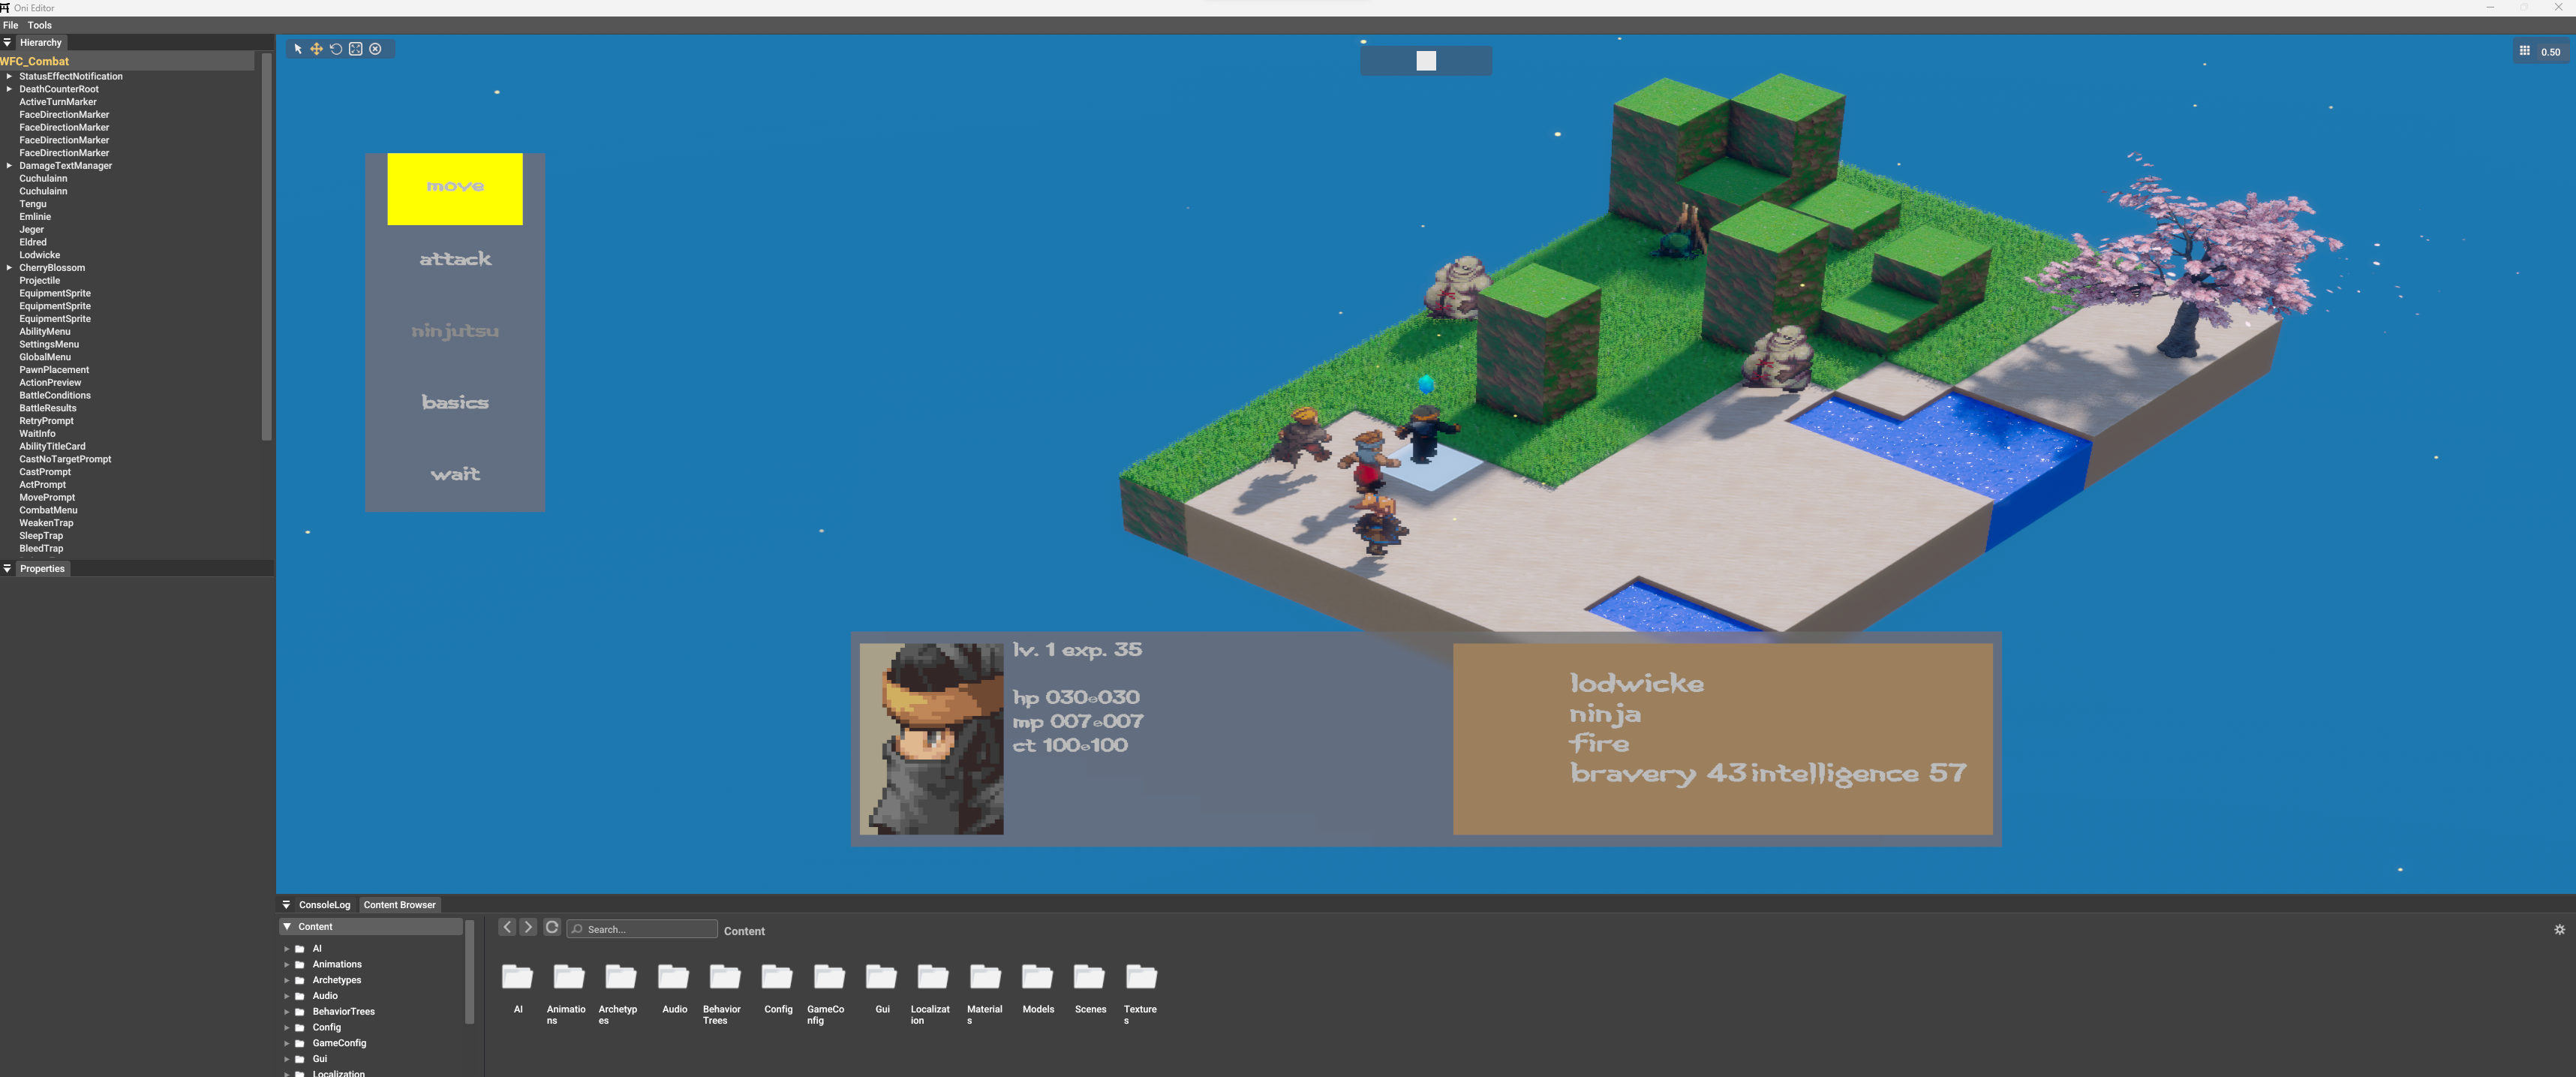
Task: Expand the StatusEffectNotification tree node
Action: pos(9,76)
